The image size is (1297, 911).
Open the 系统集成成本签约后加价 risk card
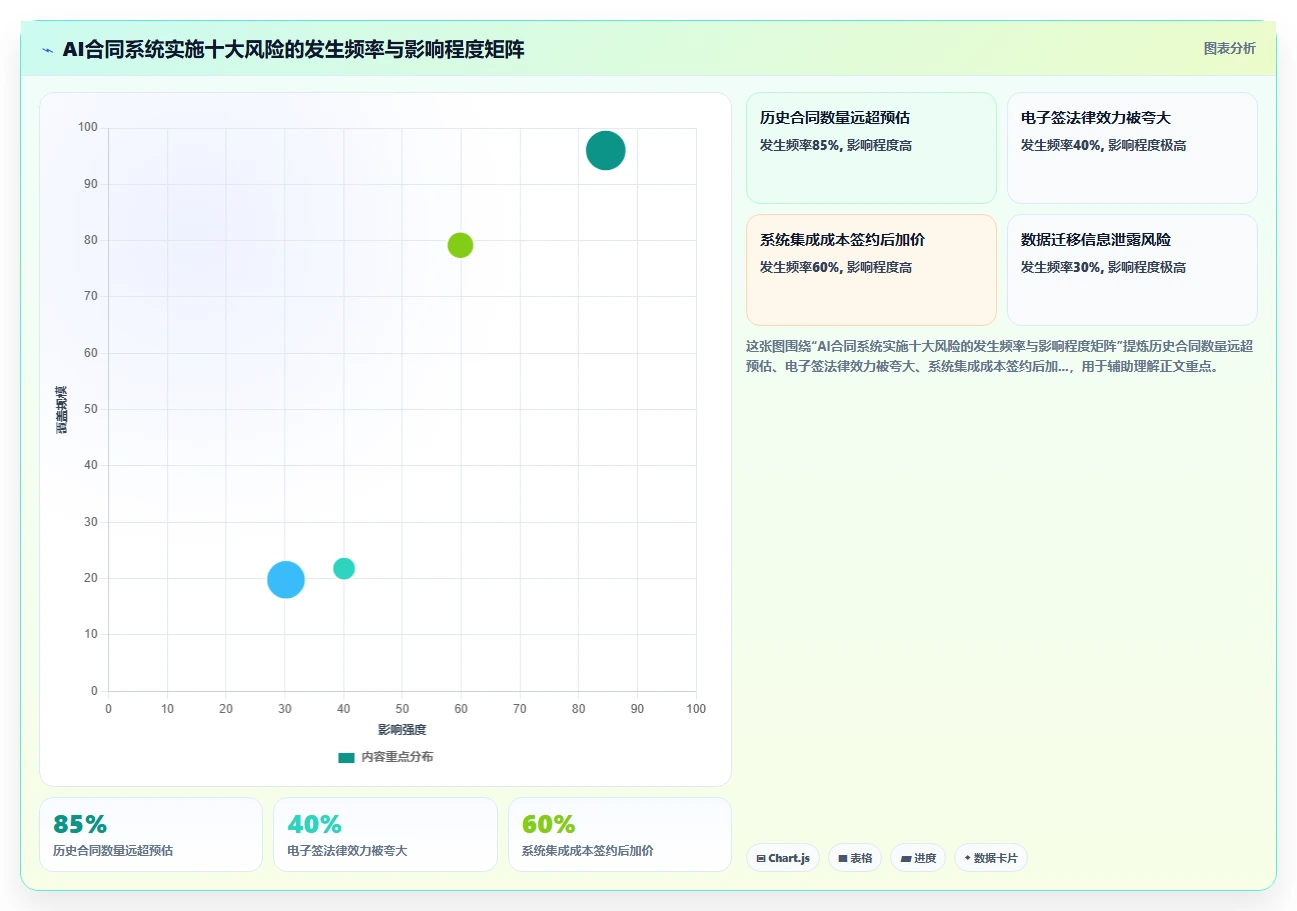point(871,270)
